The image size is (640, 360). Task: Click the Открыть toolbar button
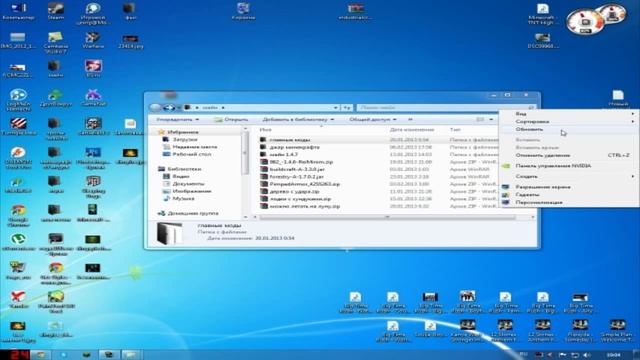231,120
